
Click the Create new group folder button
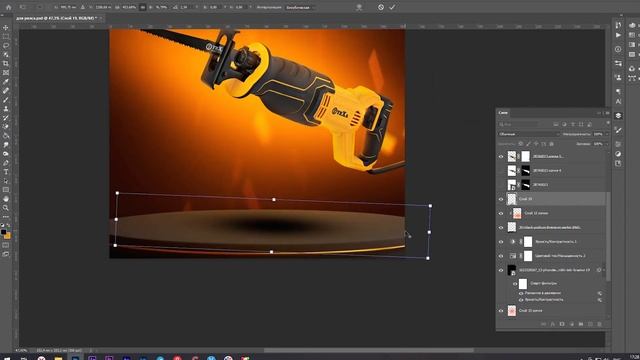click(x=581, y=324)
